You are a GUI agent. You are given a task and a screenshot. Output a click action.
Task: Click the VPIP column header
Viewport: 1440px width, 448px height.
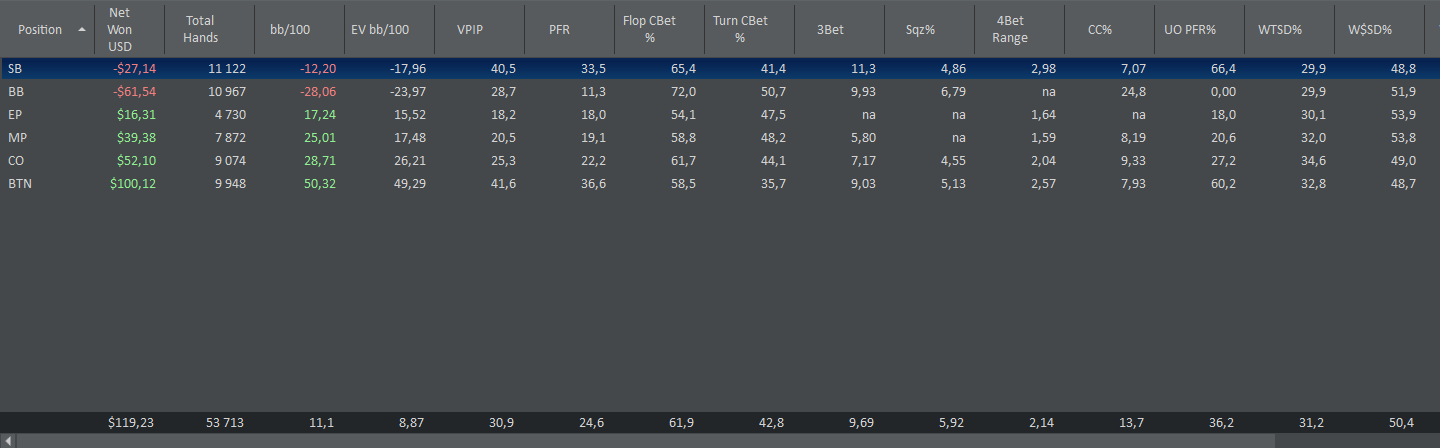(x=470, y=29)
